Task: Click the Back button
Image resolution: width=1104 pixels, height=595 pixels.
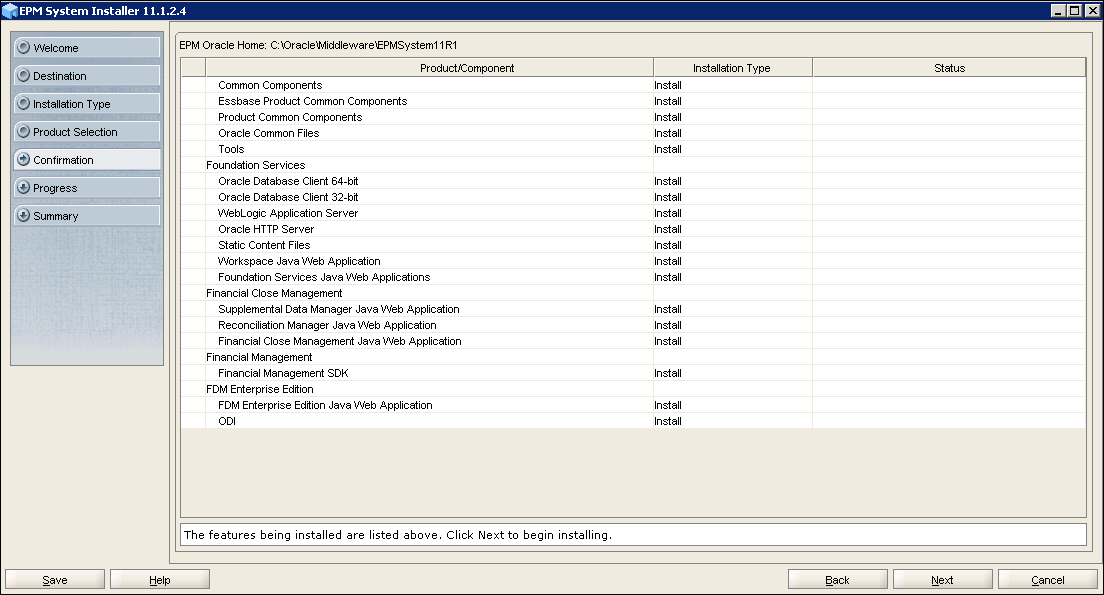Action: (x=837, y=578)
